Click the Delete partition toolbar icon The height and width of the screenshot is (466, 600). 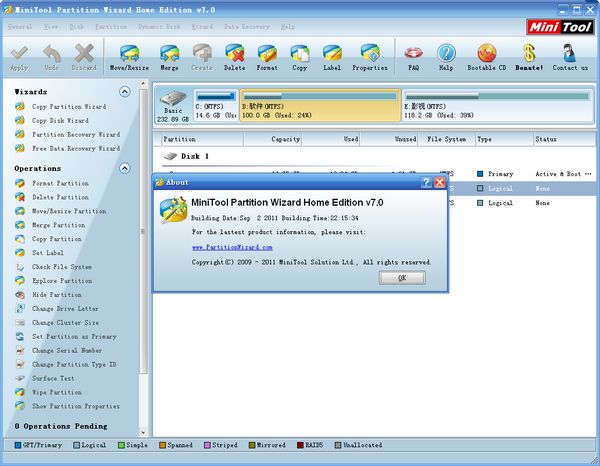235,56
